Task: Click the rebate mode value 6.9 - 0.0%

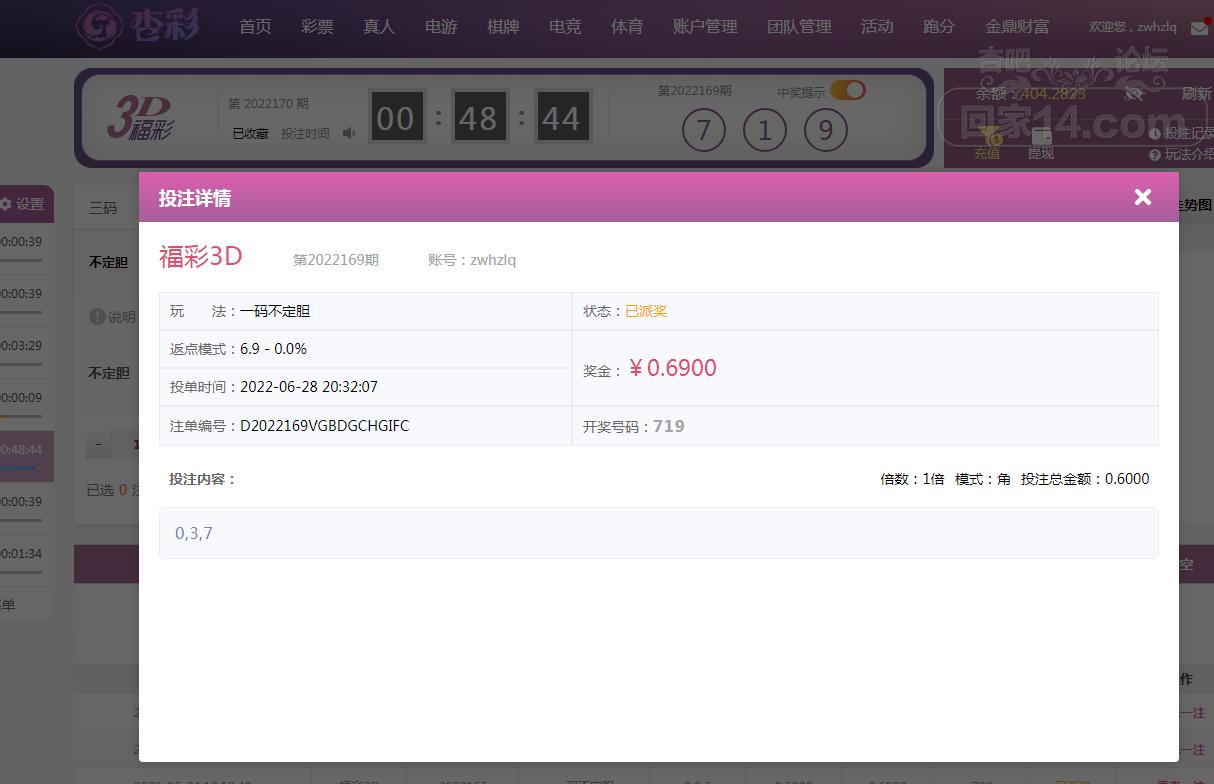Action: coord(273,349)
